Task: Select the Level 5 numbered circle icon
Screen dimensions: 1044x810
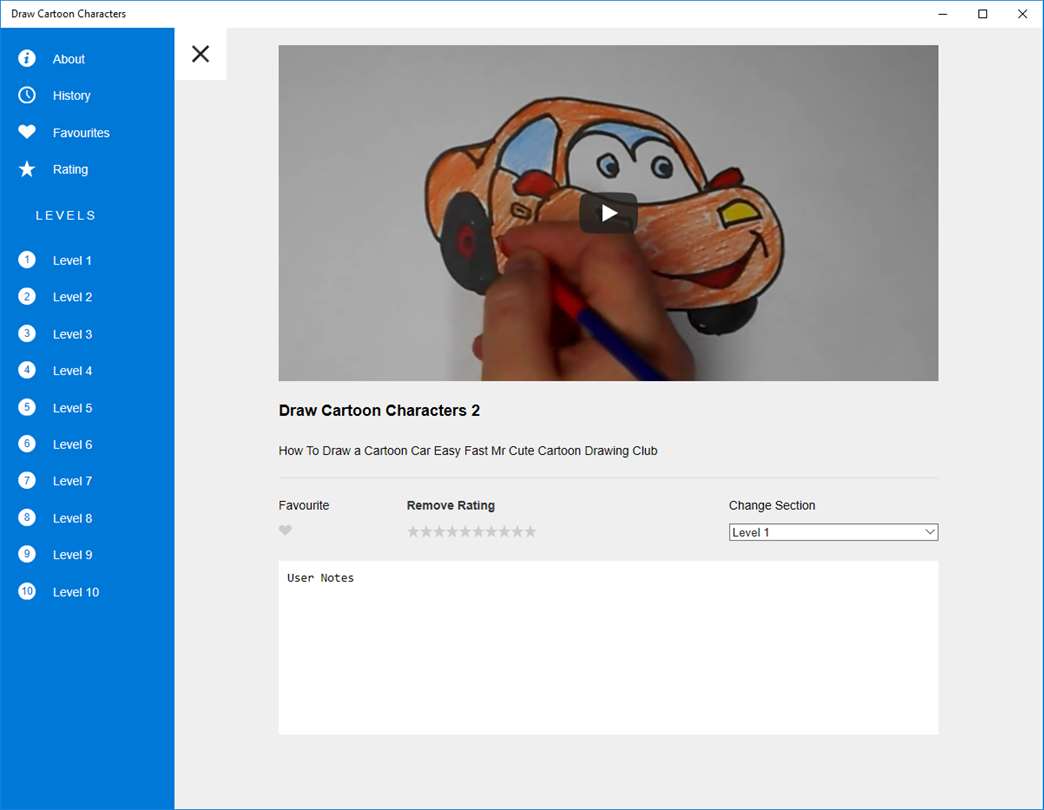Action: (27, 407)
